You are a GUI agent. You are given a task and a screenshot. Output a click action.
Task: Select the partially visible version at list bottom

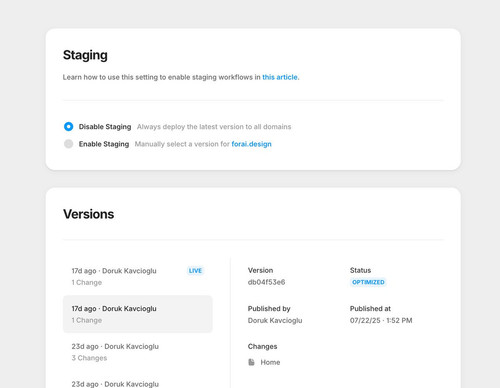(138, 382)
